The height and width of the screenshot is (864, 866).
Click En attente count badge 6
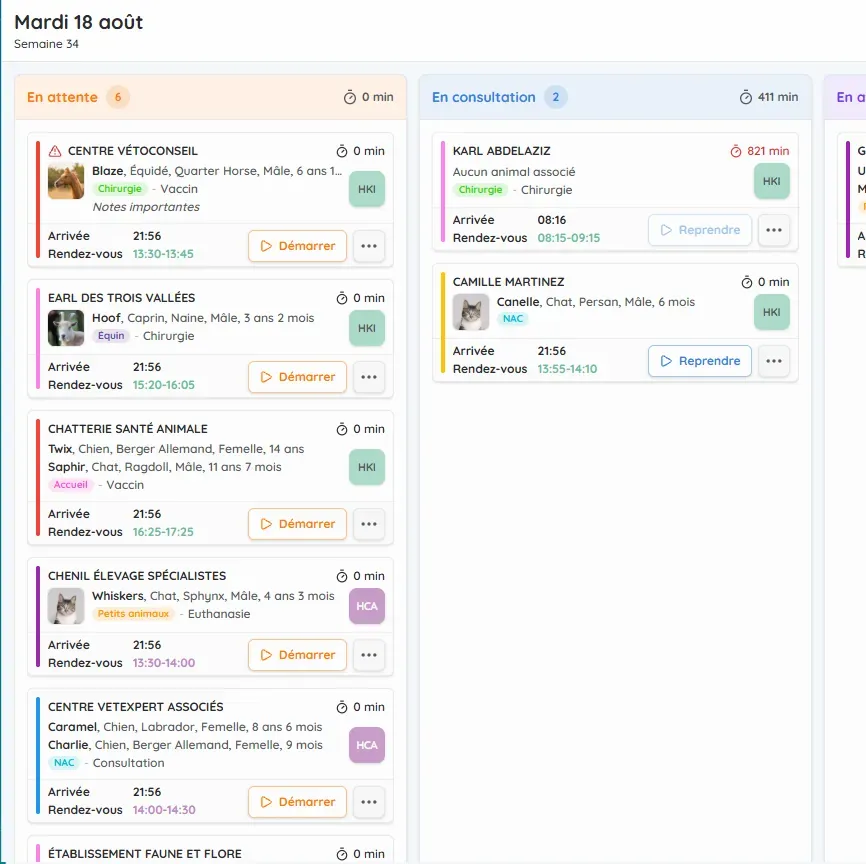pyautogui.click(x=118, y=97)
